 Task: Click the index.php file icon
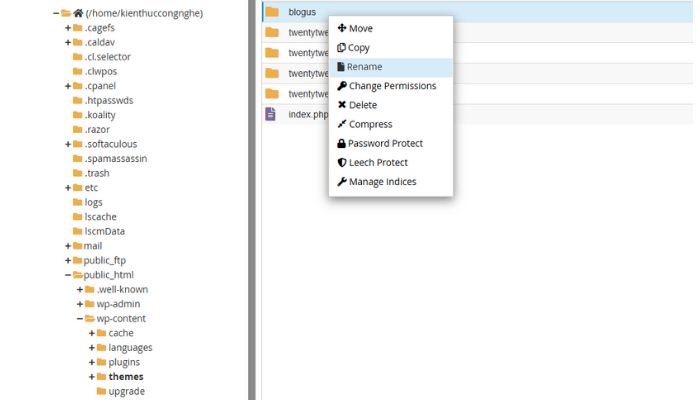271,114
